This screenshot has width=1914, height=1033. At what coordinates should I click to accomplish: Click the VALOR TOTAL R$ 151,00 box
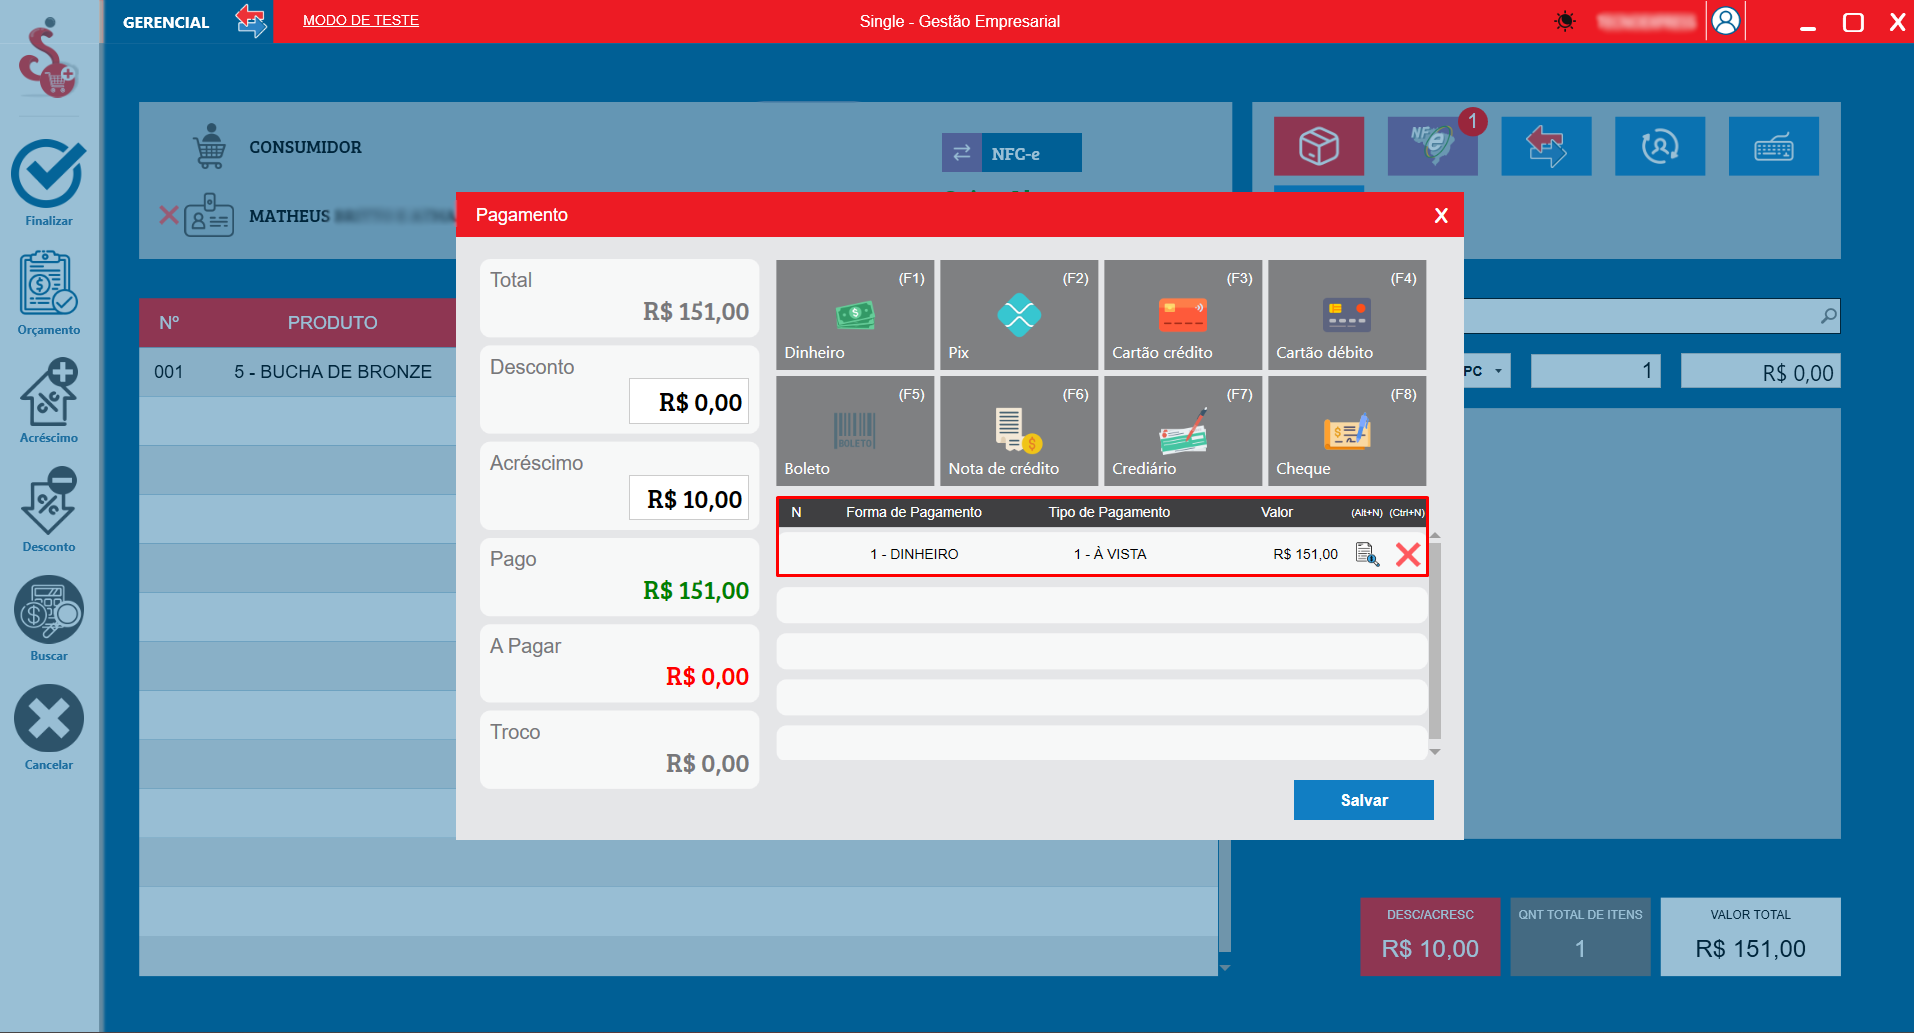coord(1751,936)
